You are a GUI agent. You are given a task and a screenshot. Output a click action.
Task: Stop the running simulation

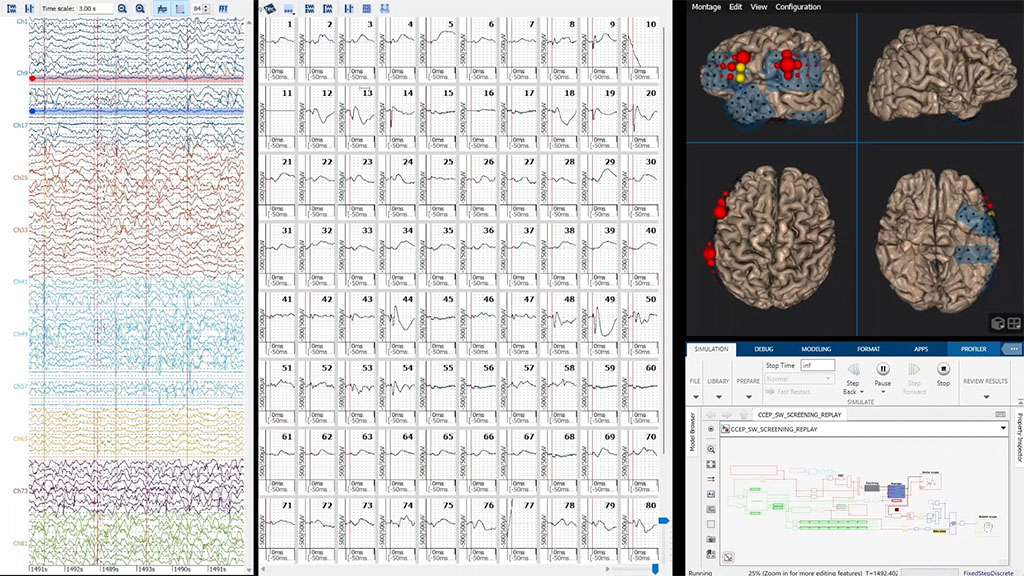(943, 368)
